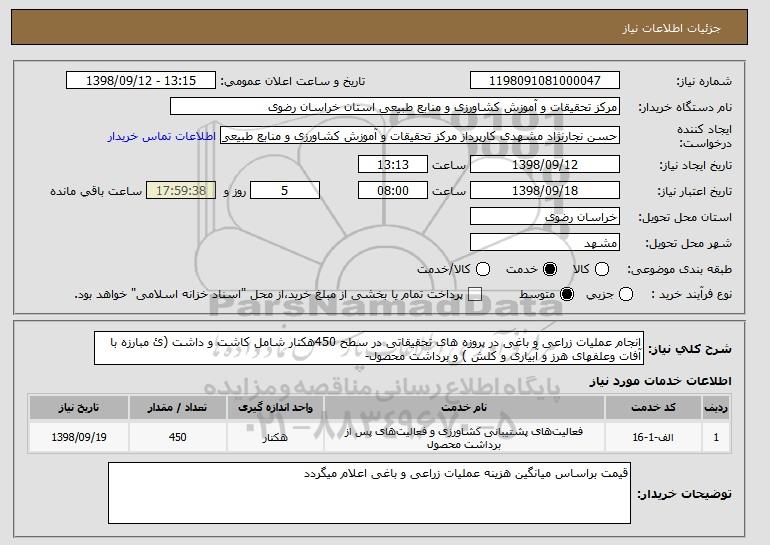Choose the جزیی purchase process option
Image resolution: width=770 pixels, height=545 pixels.
coord(626,294)
